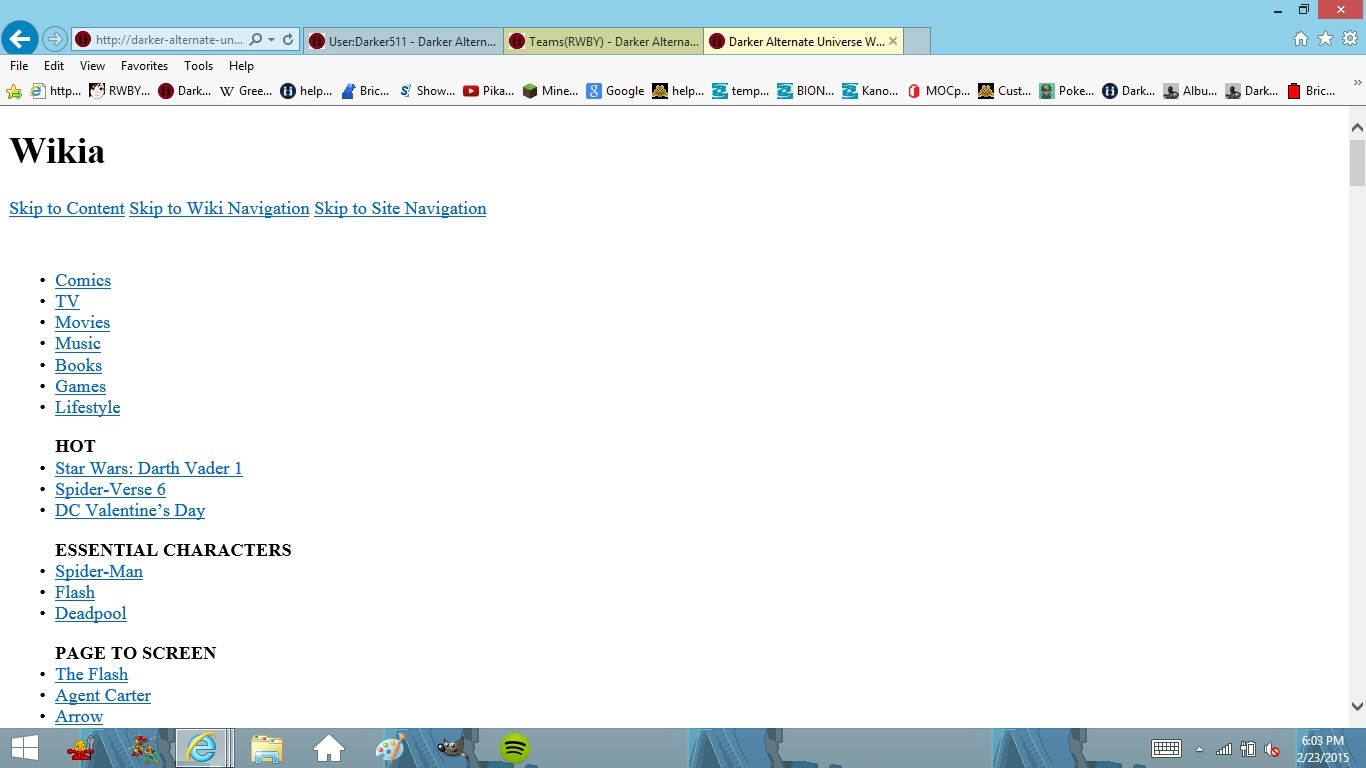Viewport: 1366px width, 768px height.
Task: Launch the YouTube 'Pika...' bookmark
Action: 487,90
